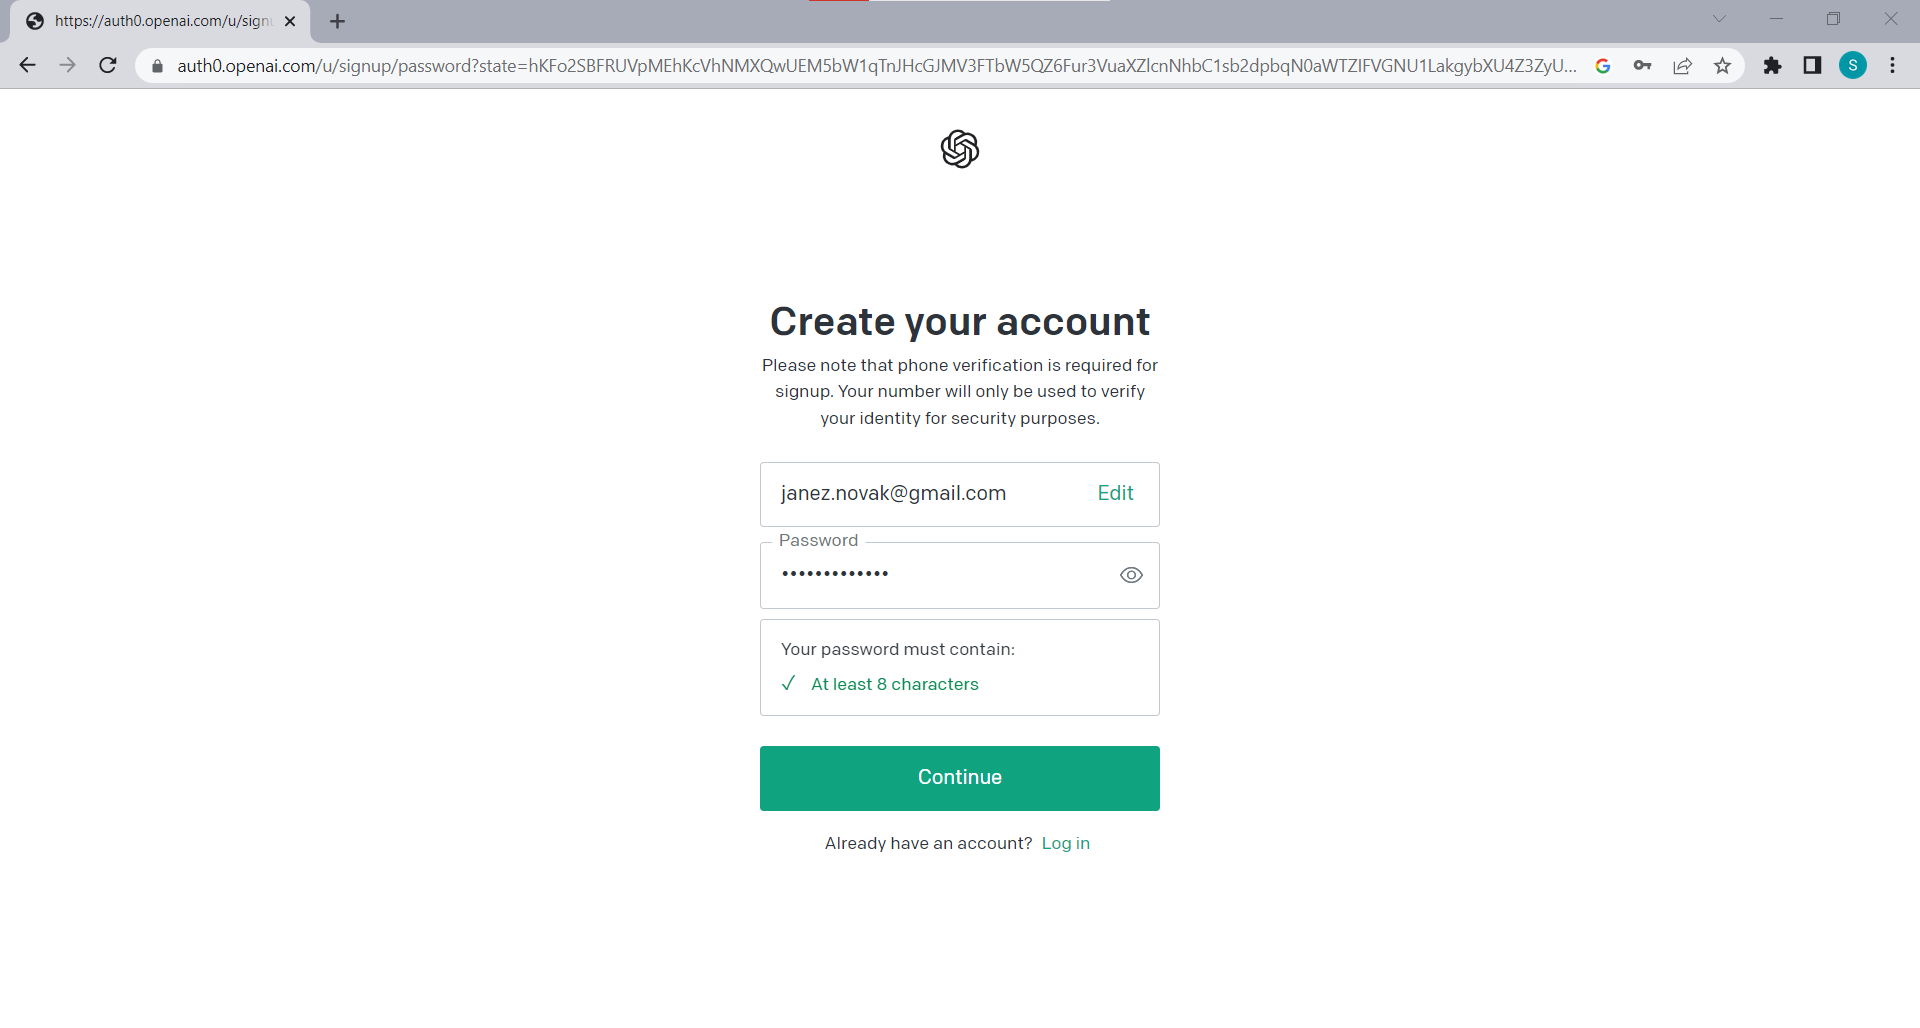Go back with the browser back arrow
1920x1028 pixels.
28,66
